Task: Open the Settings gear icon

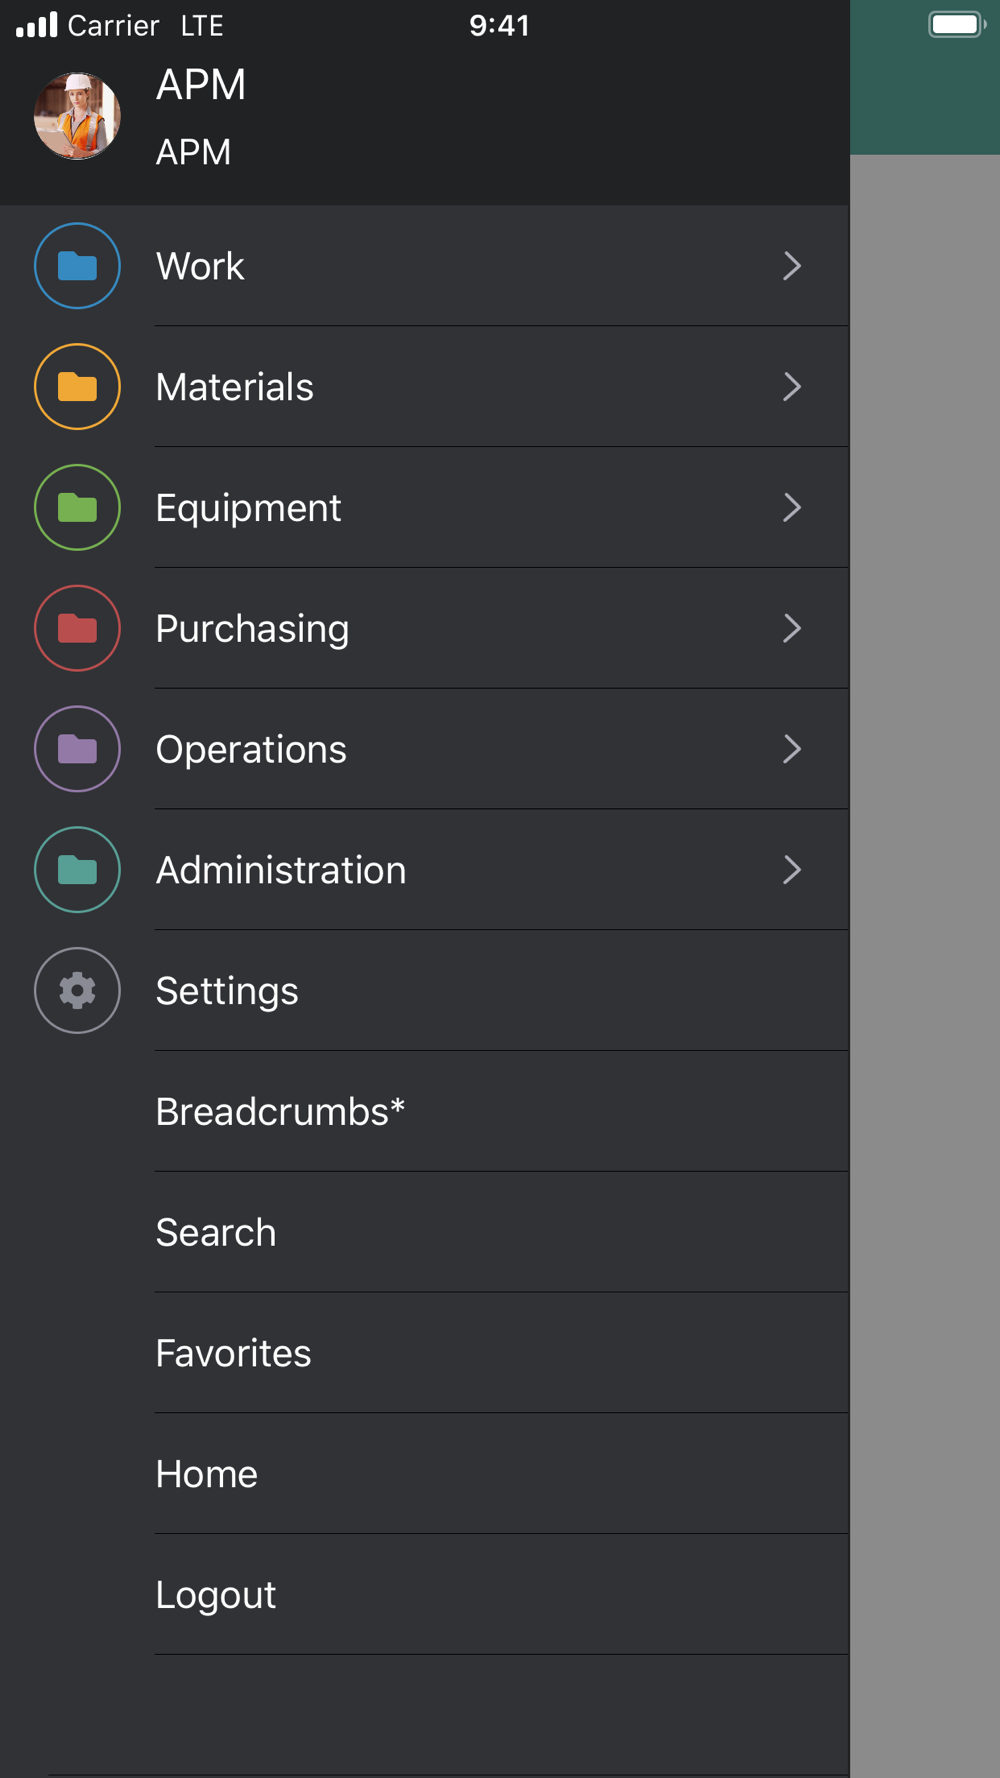Action: pyautogui.click(x=77, y=991)
